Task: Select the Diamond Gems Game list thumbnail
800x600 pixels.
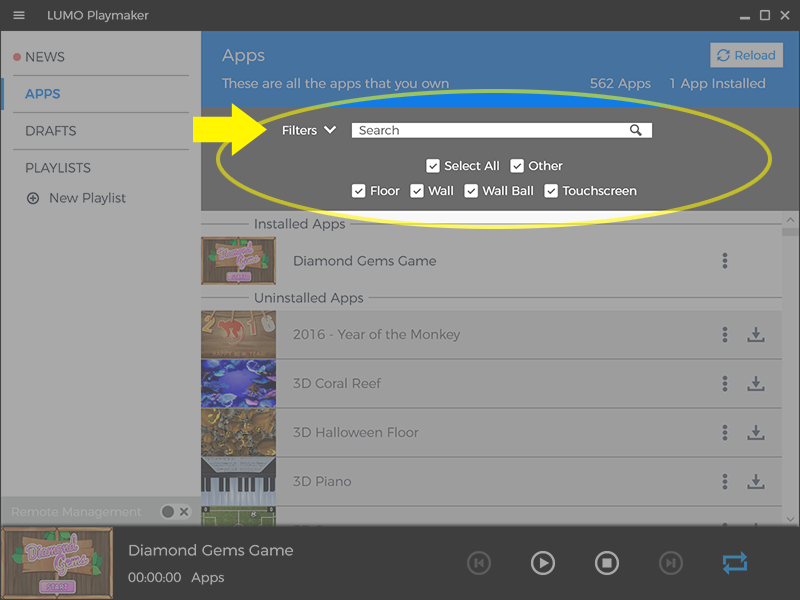Action: (238, 261)
